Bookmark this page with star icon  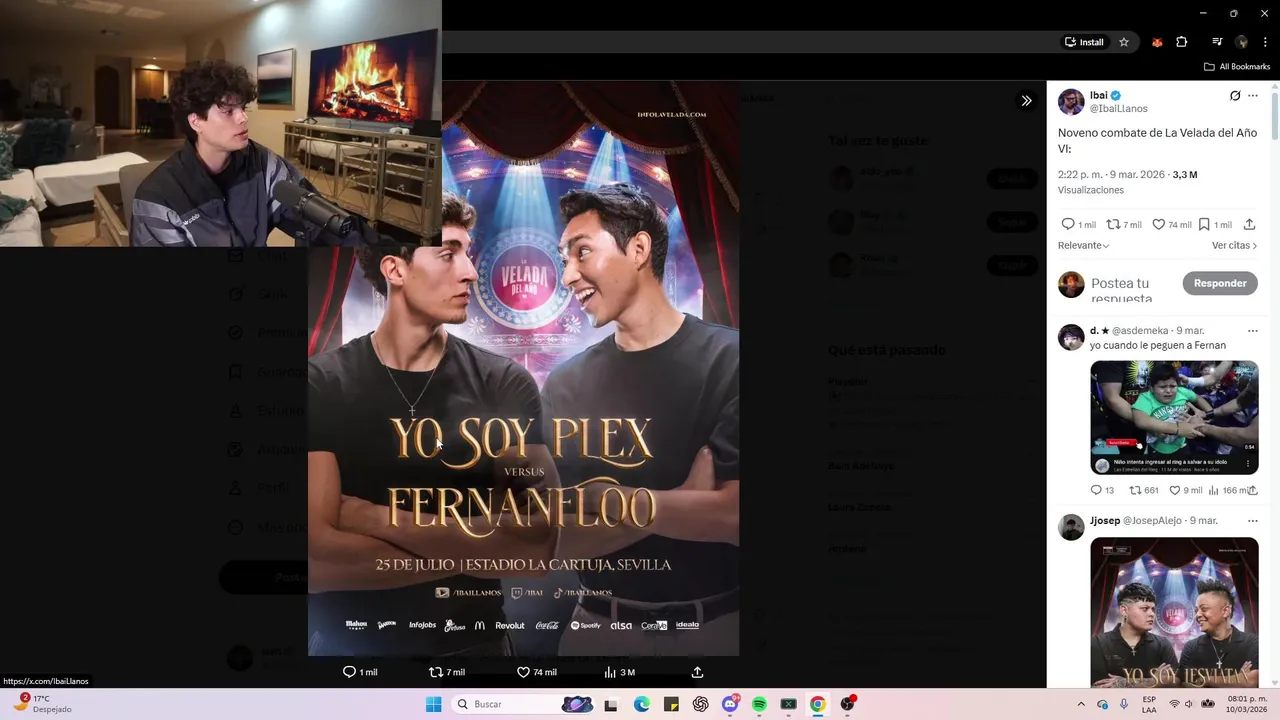(1124, 42)
